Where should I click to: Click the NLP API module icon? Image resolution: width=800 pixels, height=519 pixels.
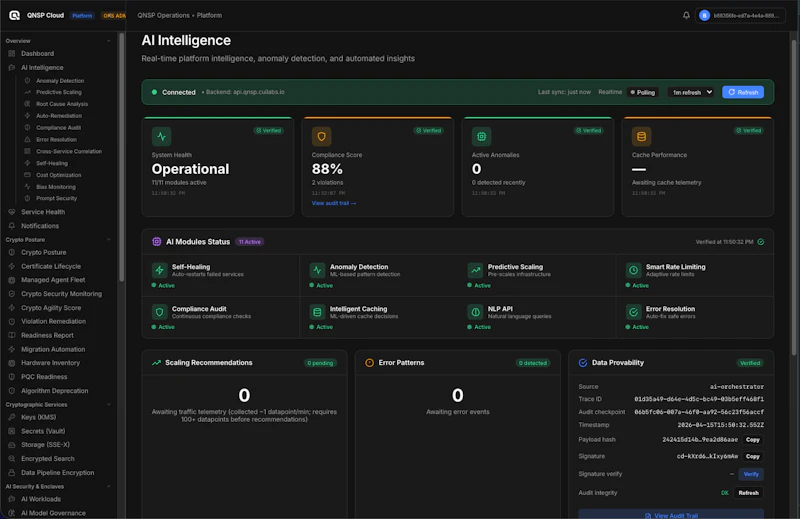coord(475,312)
